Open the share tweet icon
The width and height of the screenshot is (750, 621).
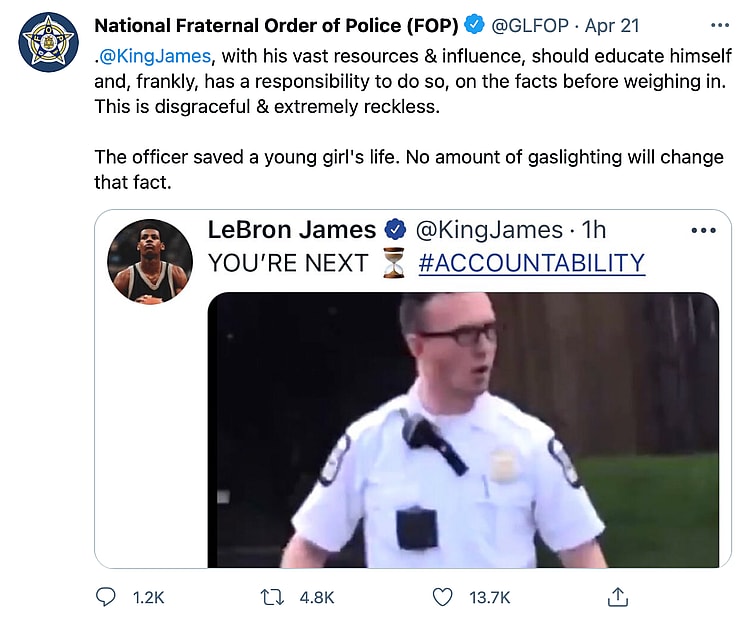pos(618,597)
